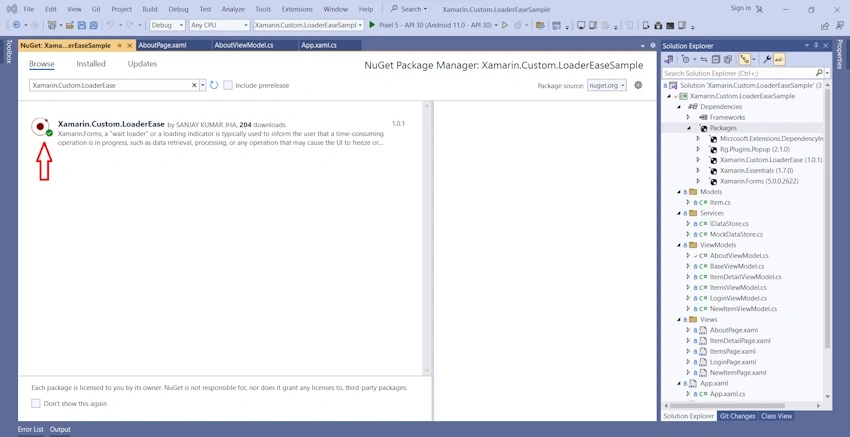Click the Android SDK manager toolbar icon
Image resolution: width=850 pixels, height=437 pixels.
pos(658,25)
